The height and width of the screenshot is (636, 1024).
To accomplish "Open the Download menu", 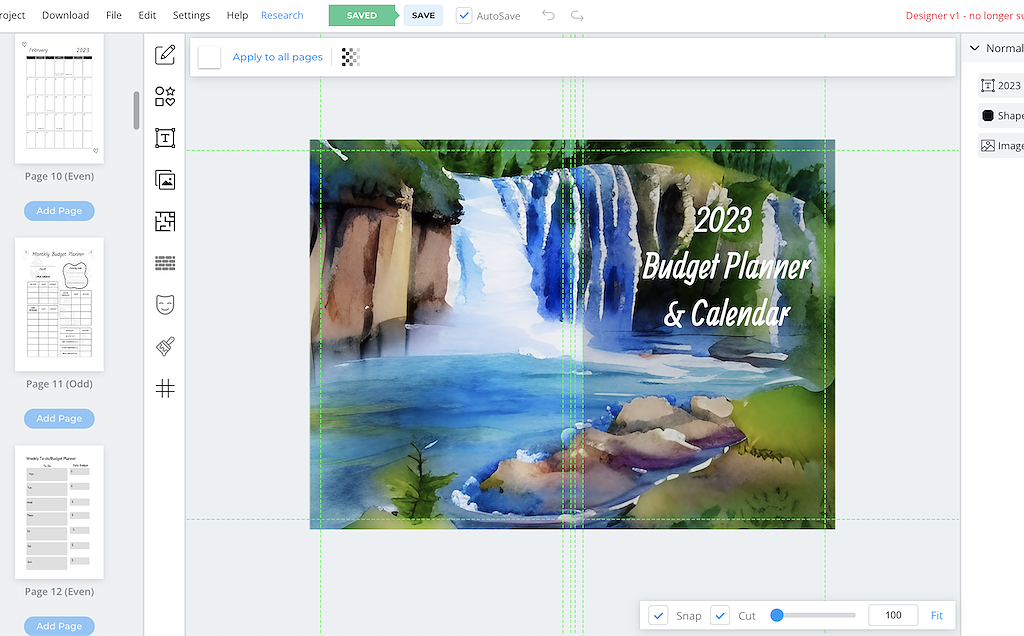I will pos(65,16).
